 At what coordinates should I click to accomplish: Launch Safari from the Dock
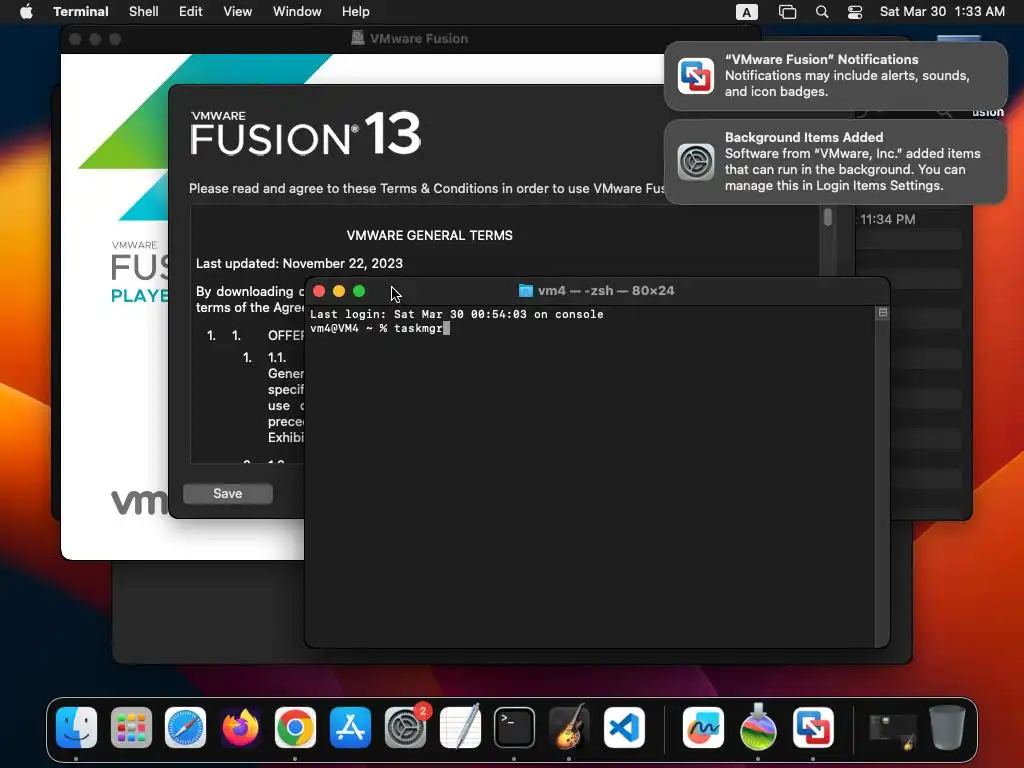185,727
